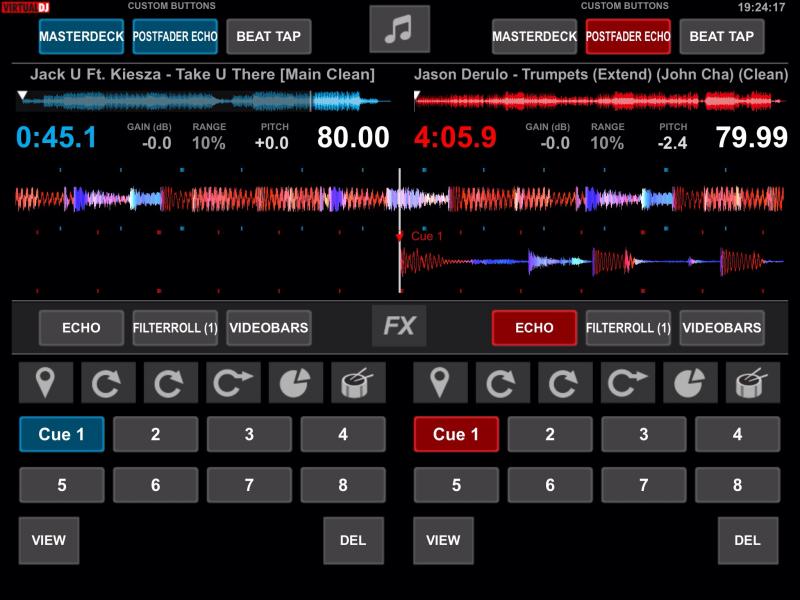Disable right deck ECHO effect
Screen dimensions: 800x600
click(x=534, y=328)
